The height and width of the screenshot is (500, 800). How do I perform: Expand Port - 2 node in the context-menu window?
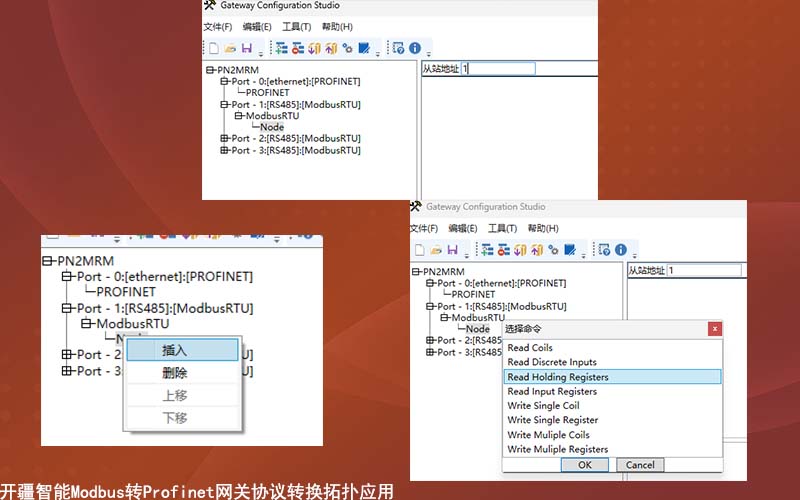66,354
